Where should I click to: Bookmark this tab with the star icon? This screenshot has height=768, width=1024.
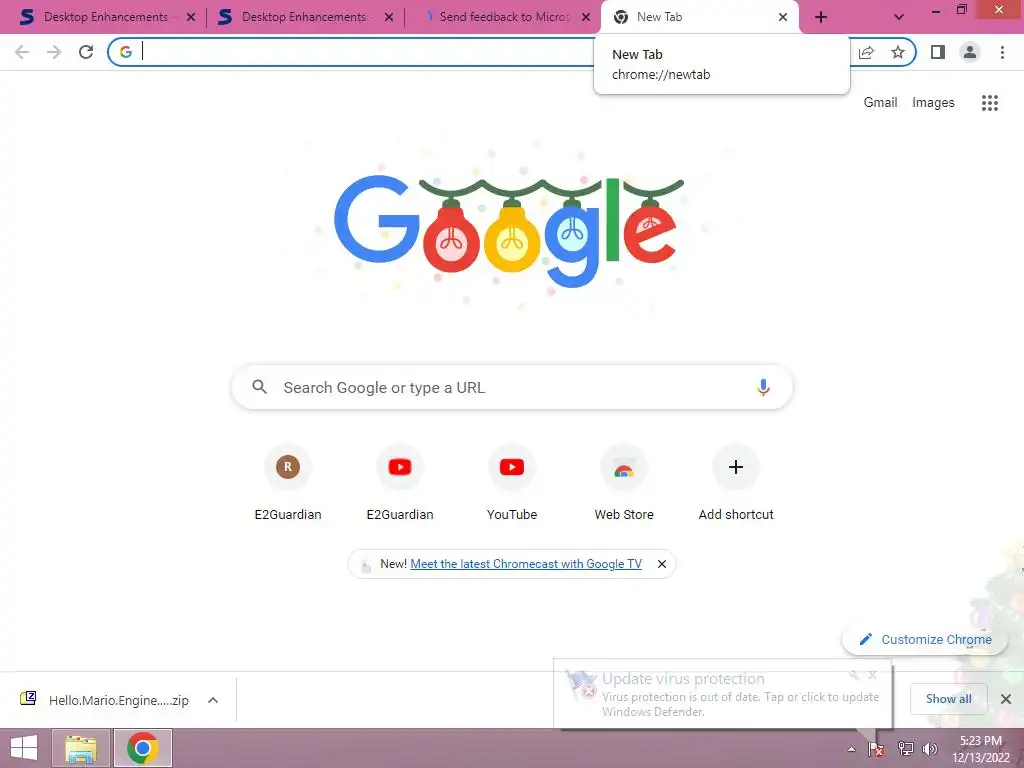898,52
